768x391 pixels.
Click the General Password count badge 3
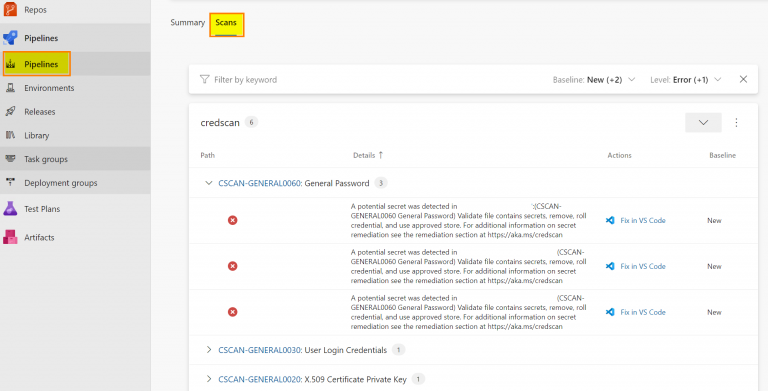381,183
